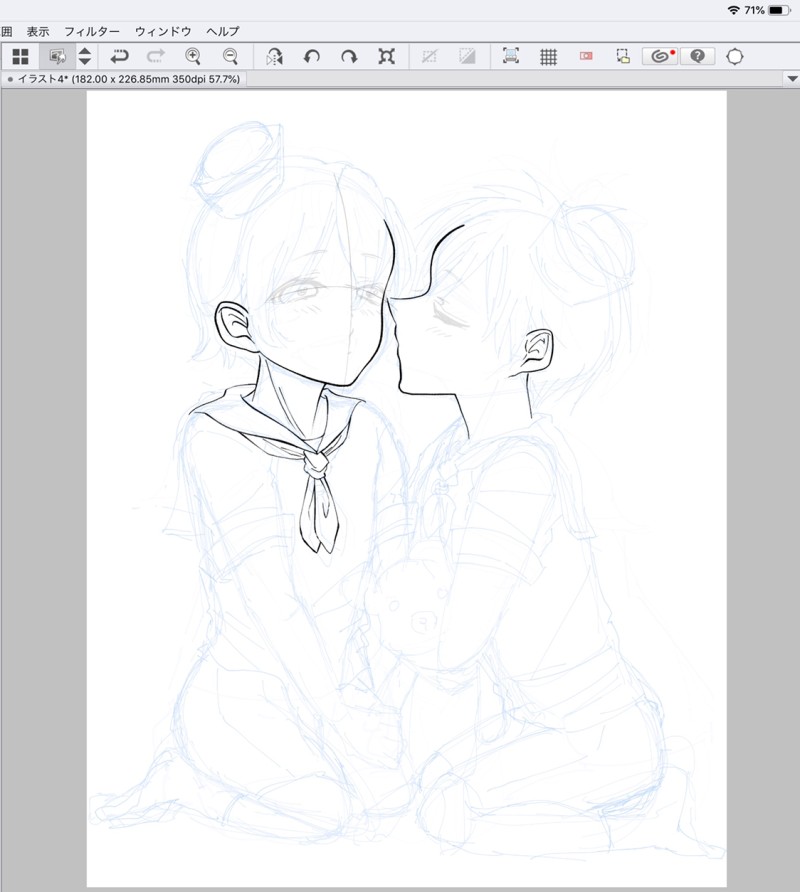Screen dimensions: 800x892
Task: Open the フィルター (Filter) menu
Action: 92,32
